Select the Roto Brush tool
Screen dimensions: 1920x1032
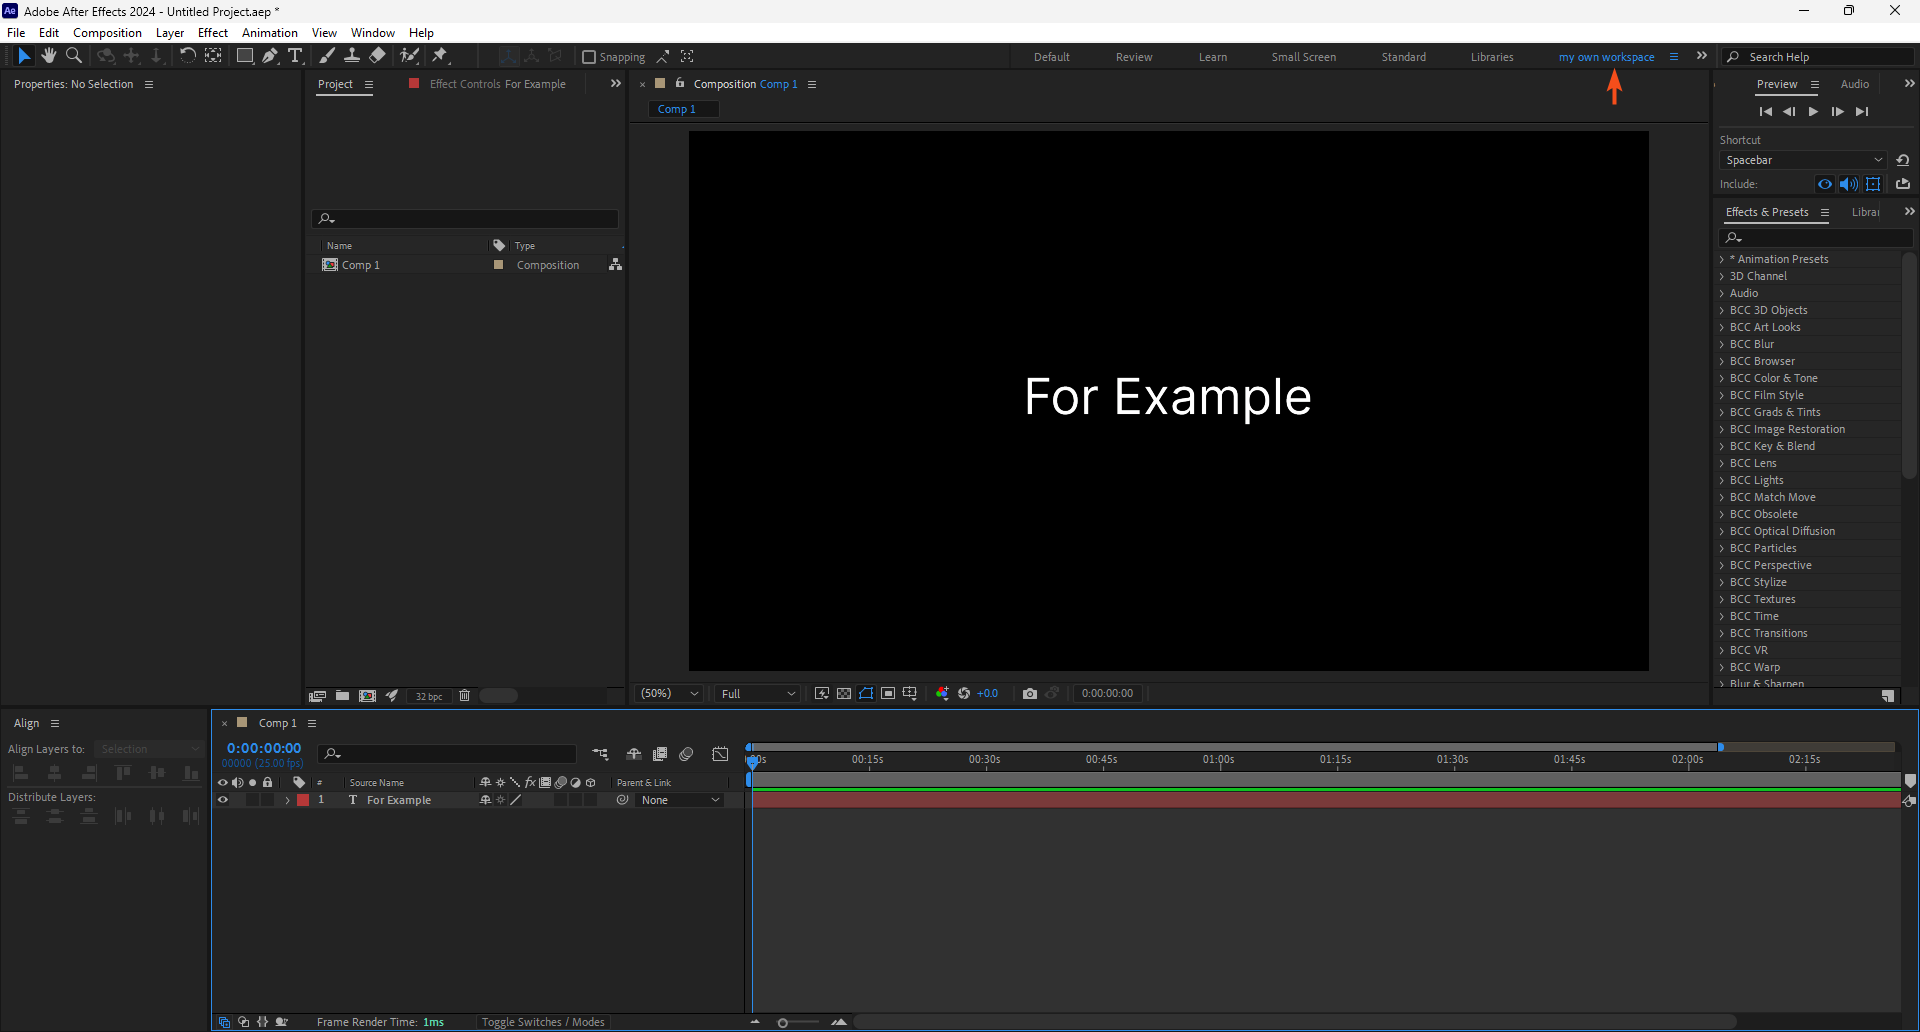409,56
